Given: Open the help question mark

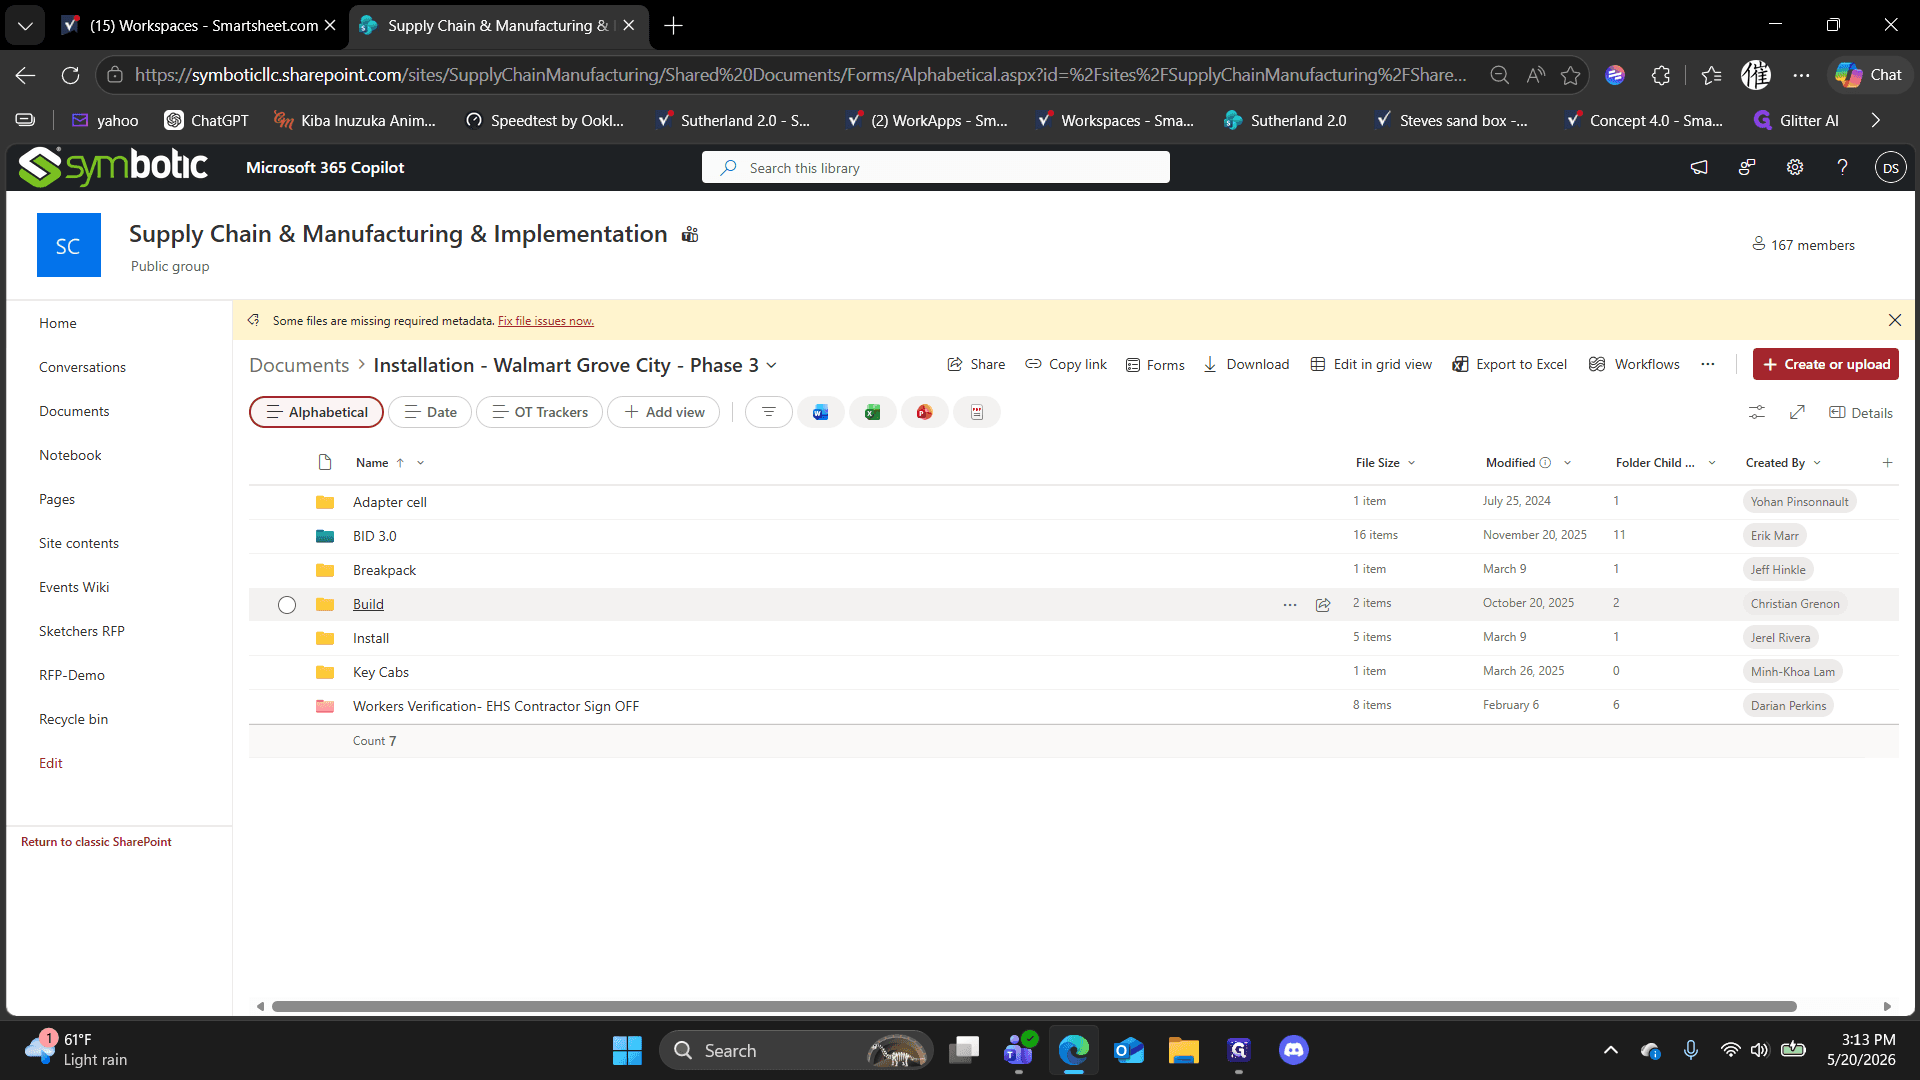Looking at the screenshot, I should coord(1842,167).
